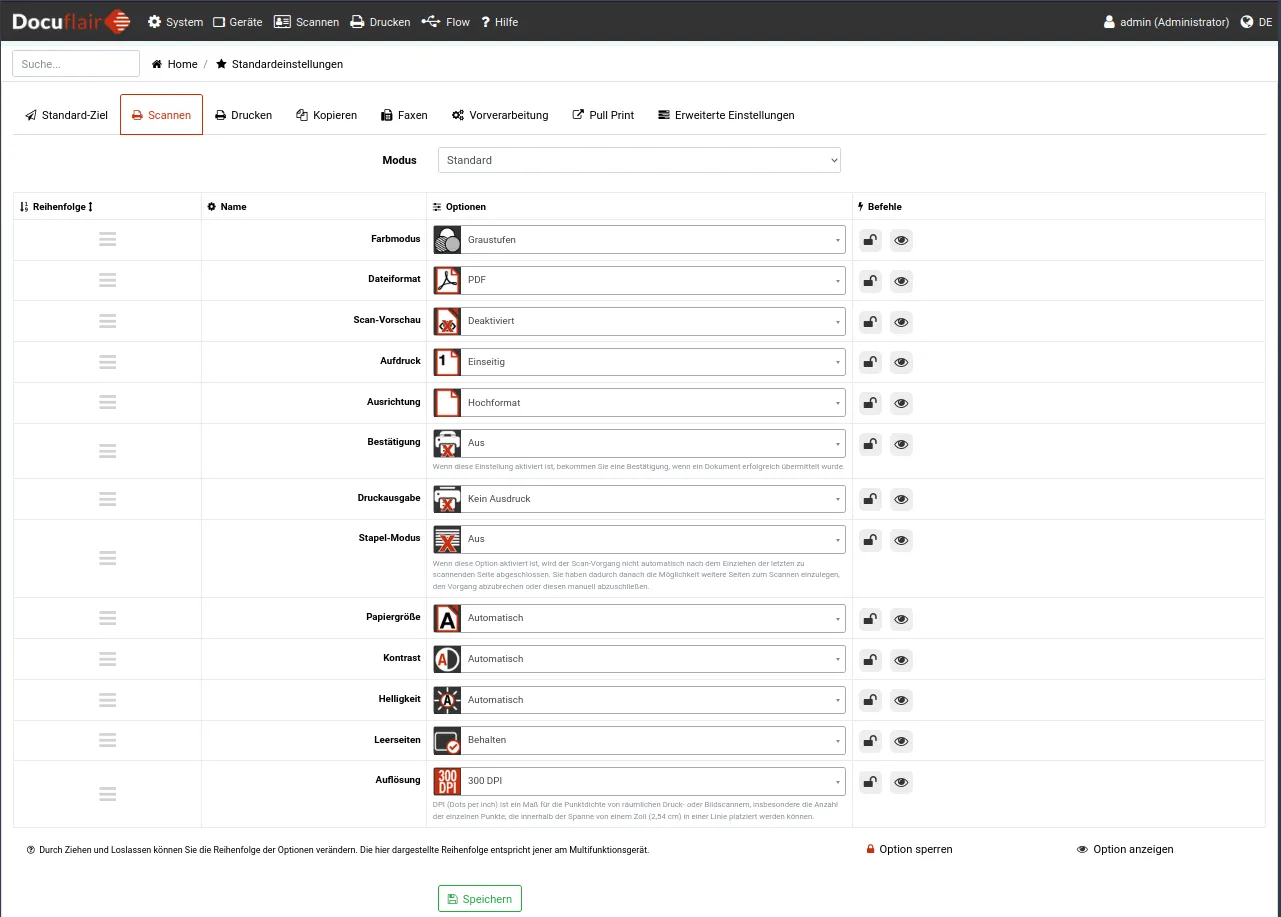Click the Stapel-Modus icon
1281x917 pixels.
tap(447, 540)
